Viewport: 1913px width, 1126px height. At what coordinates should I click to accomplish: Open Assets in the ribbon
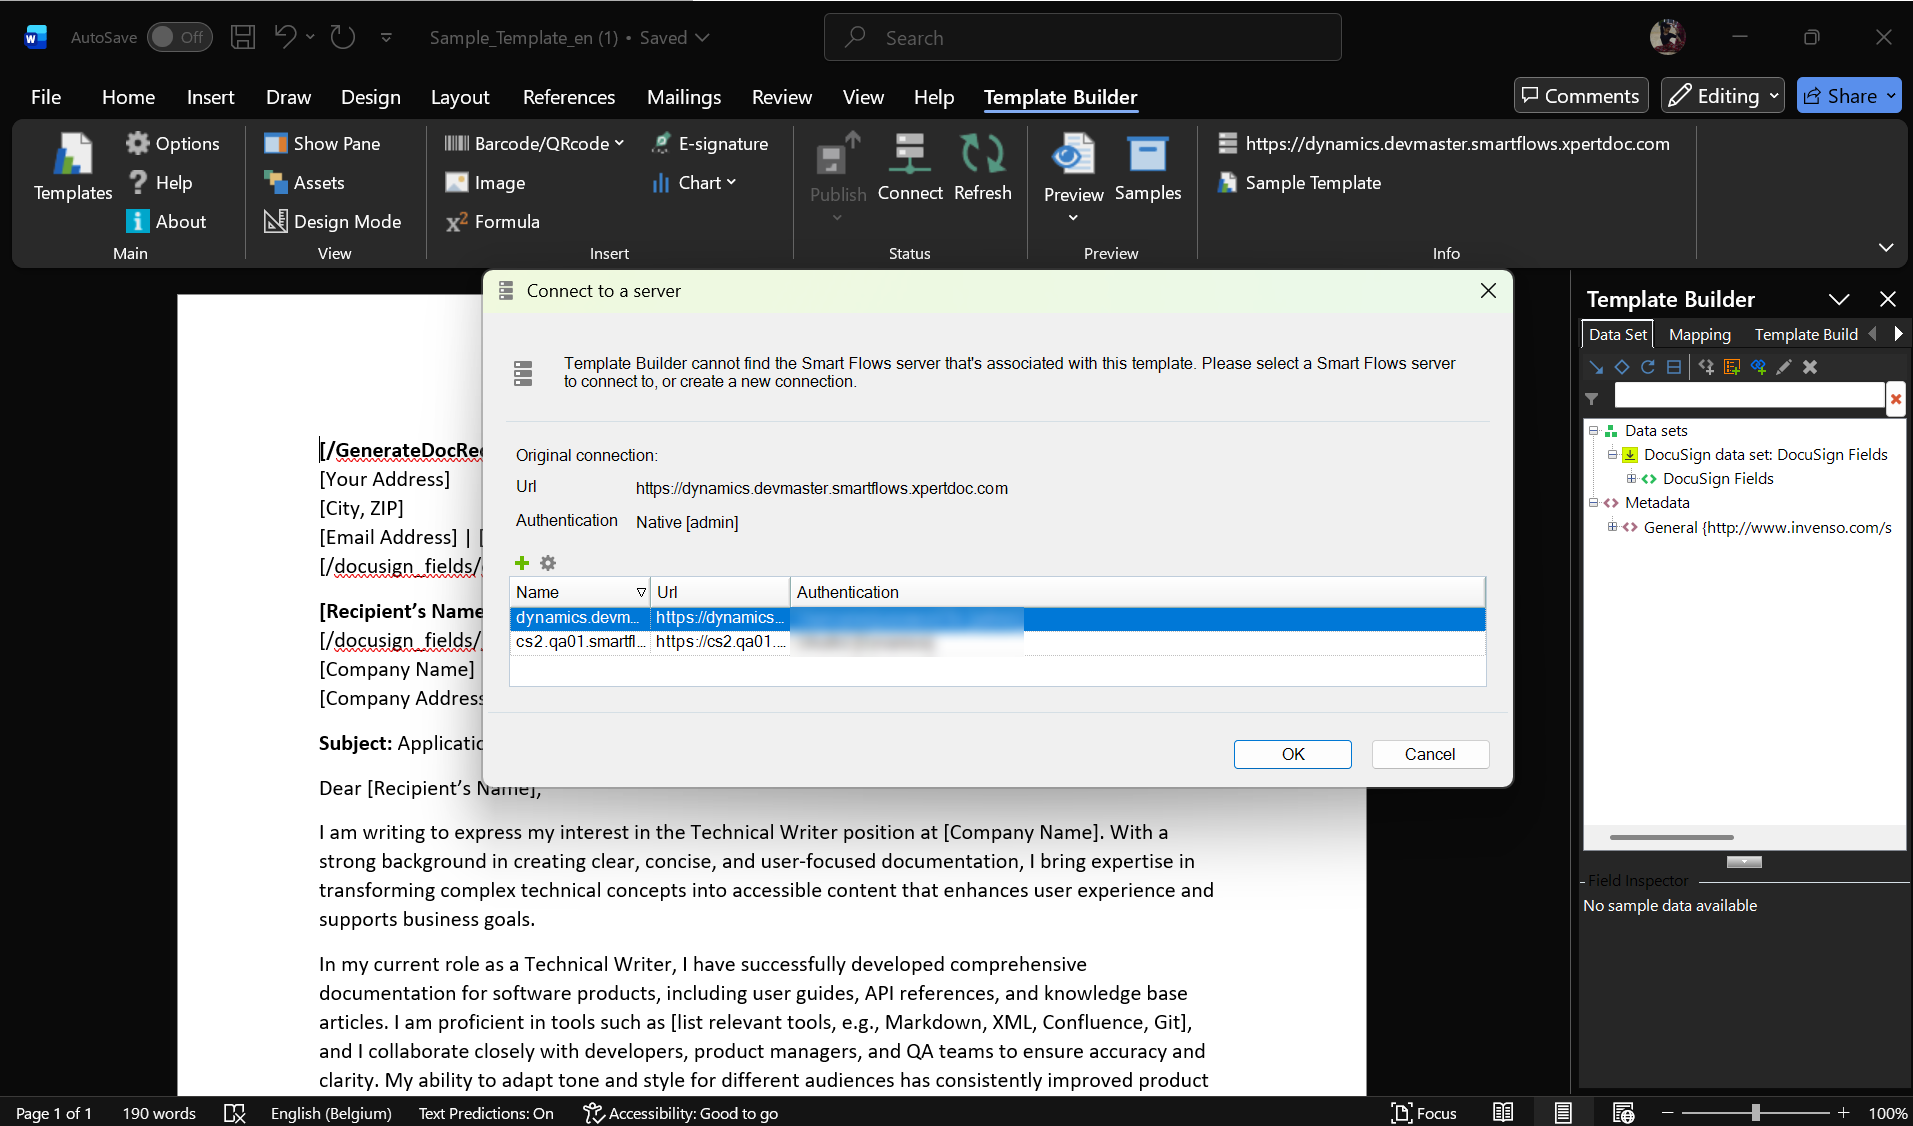coord(304,182)
